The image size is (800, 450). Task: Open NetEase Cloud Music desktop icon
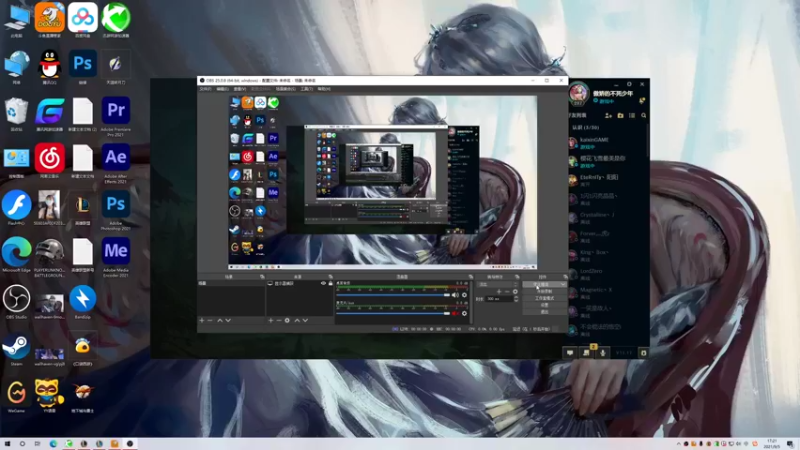pyautogui.click(x=49, y=160)
